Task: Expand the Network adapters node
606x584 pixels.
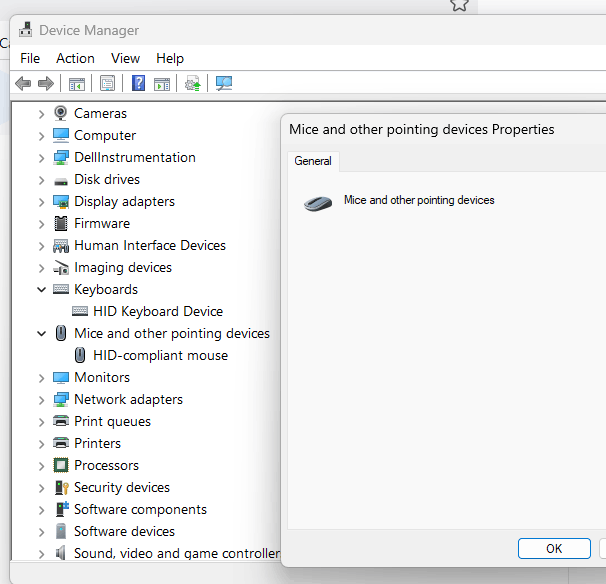Action: point(41,400)
